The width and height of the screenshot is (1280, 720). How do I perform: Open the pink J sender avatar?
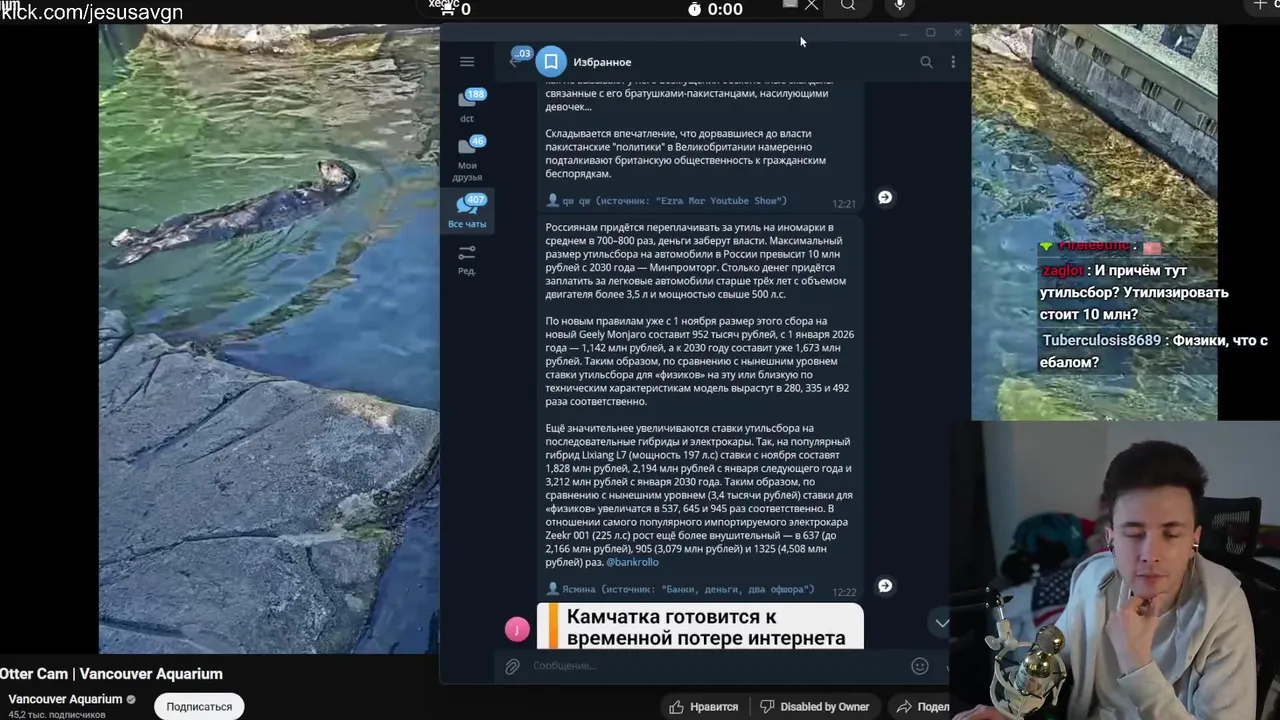517,629
